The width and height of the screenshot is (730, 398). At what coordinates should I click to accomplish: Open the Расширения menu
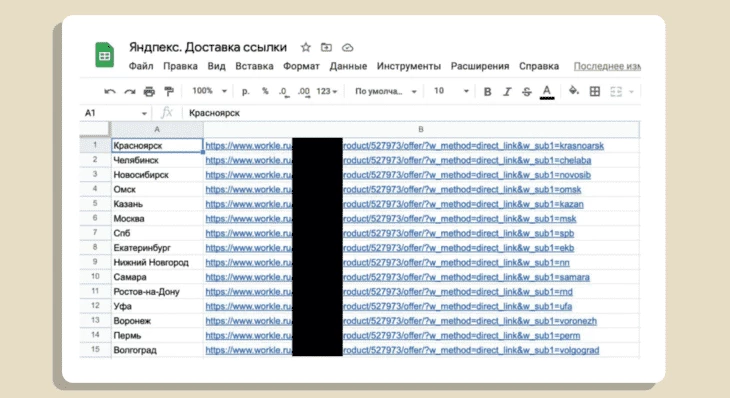coord(480,66)
